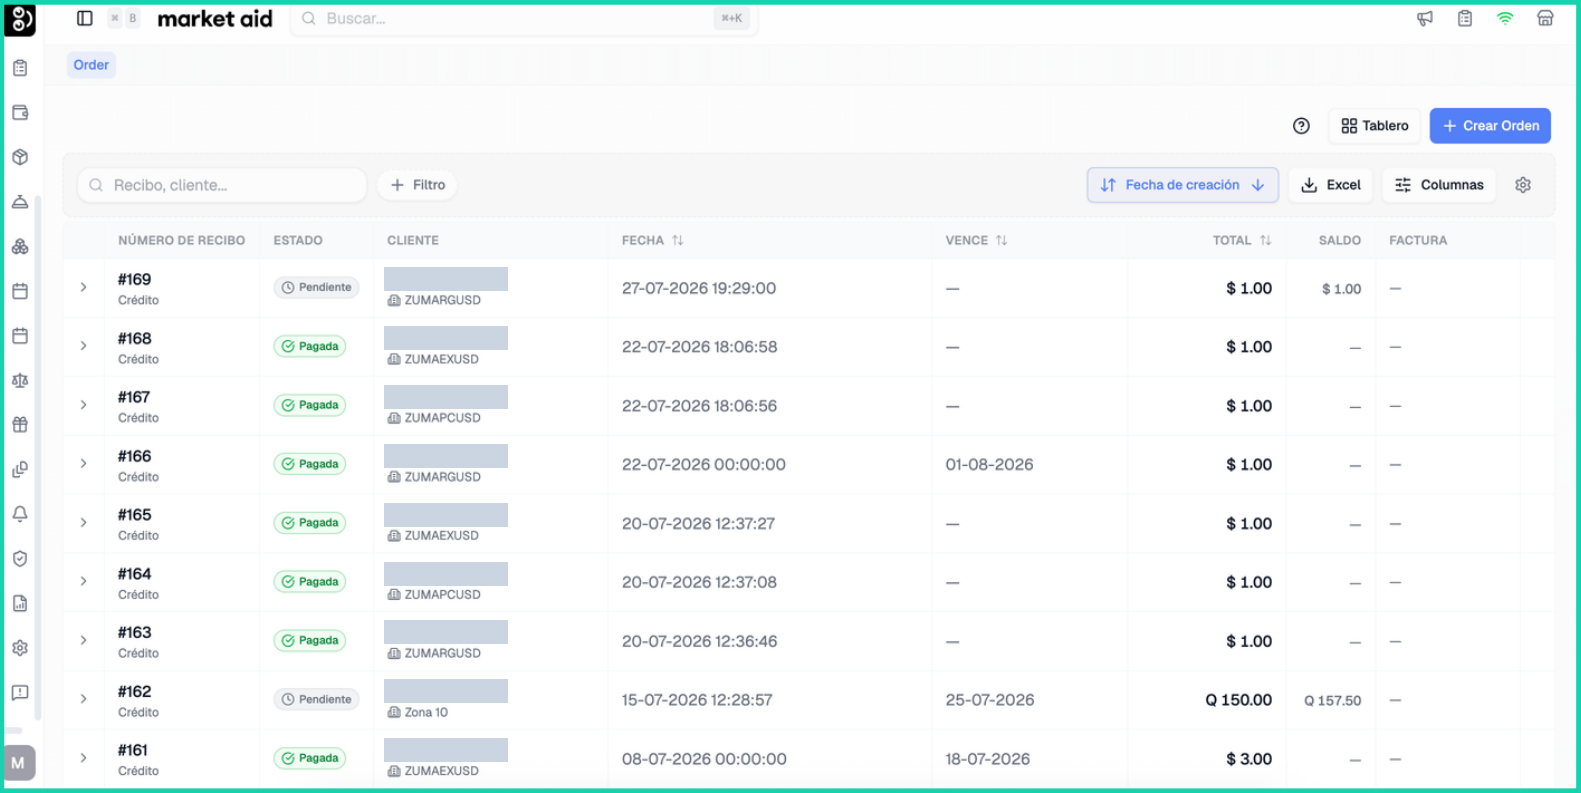Expand order row #168
The width and height of the screenshot is (1581, 793).
83,346
